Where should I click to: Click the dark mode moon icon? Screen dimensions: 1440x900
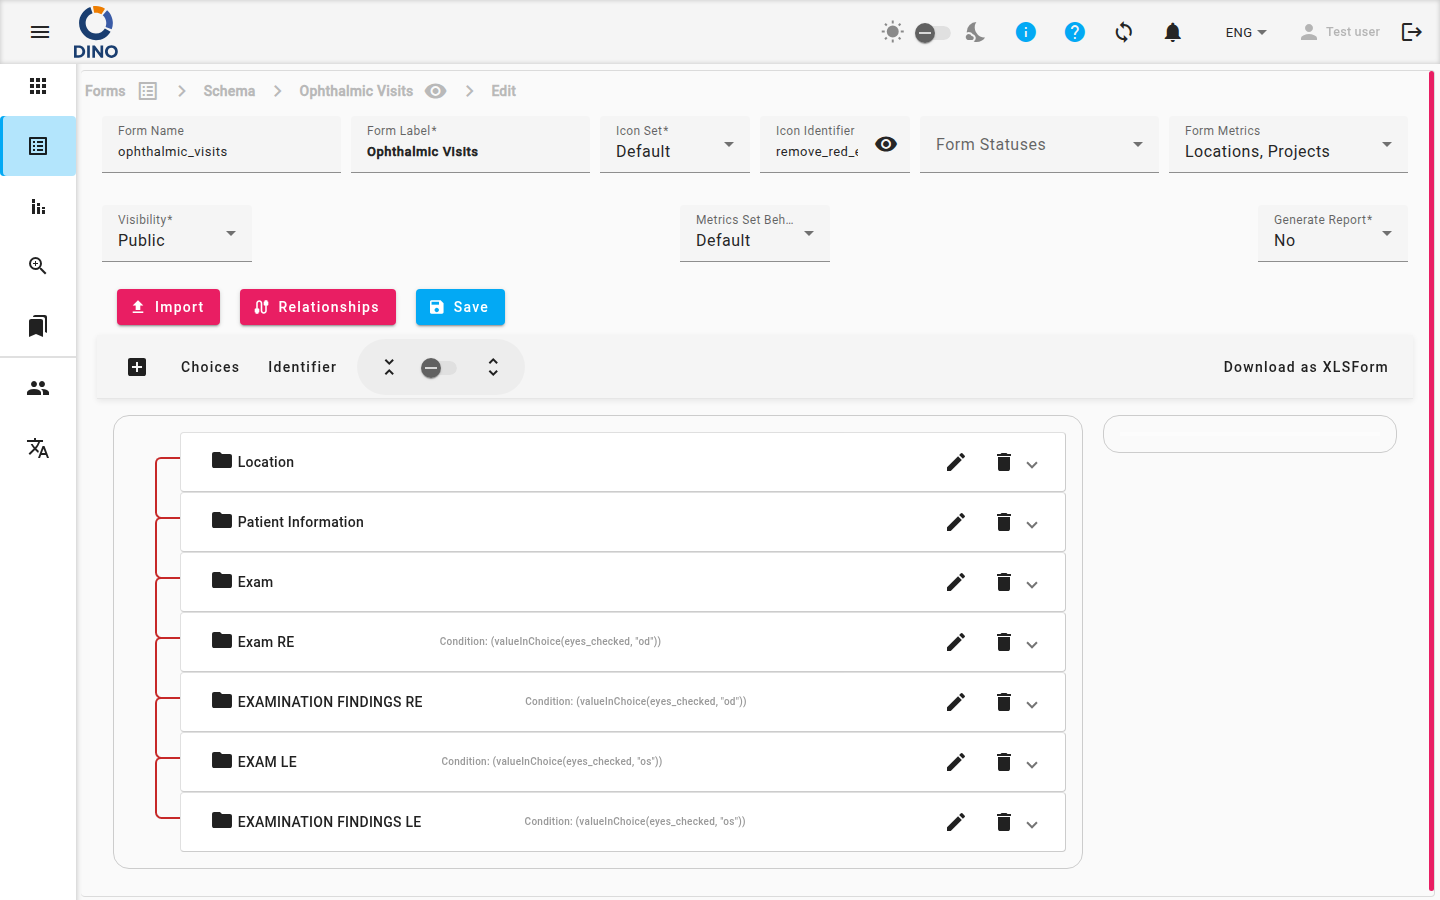[x=975, y=32]
